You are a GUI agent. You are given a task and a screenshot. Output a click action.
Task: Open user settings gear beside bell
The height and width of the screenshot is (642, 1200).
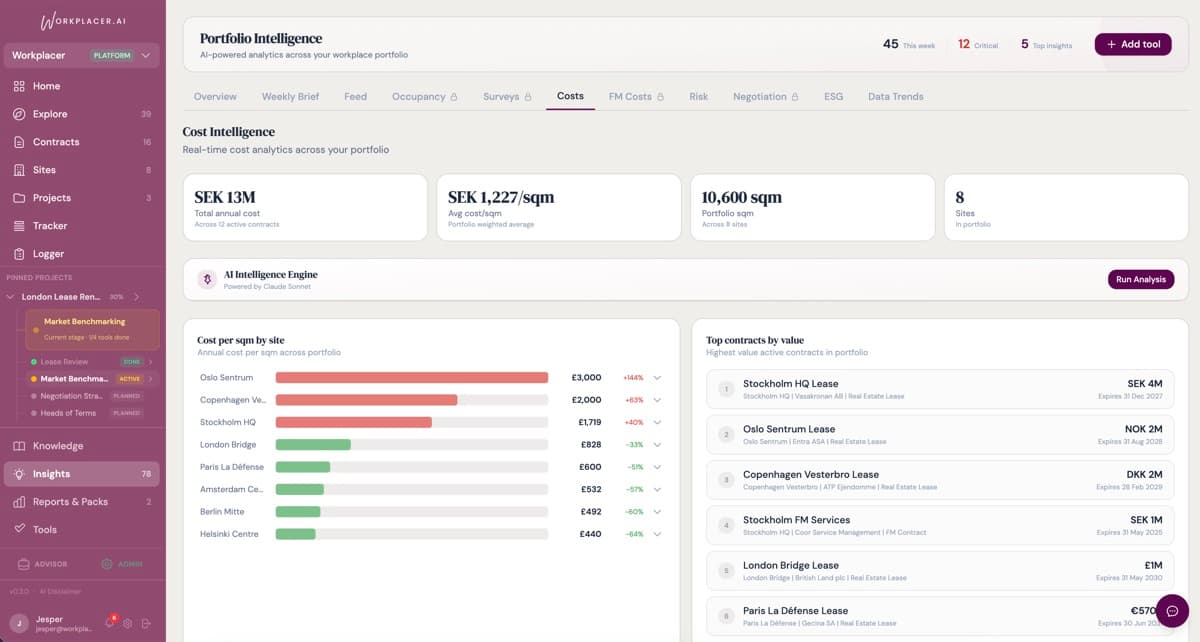(x=128, y=624)
